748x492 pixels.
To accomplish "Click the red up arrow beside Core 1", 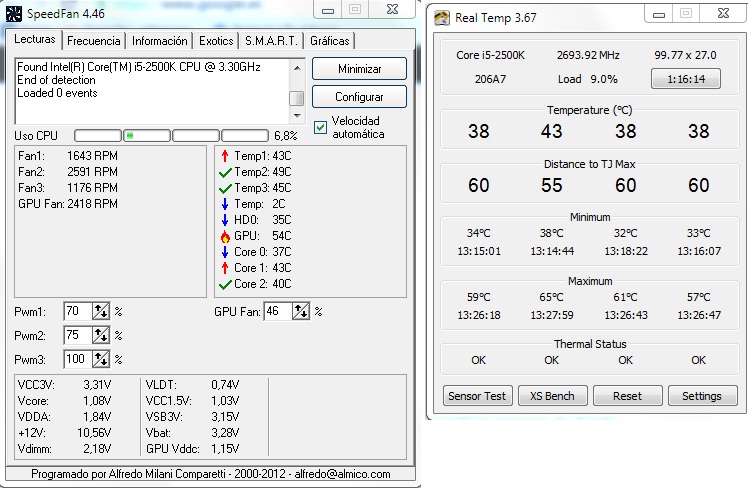I will point(224,268).
